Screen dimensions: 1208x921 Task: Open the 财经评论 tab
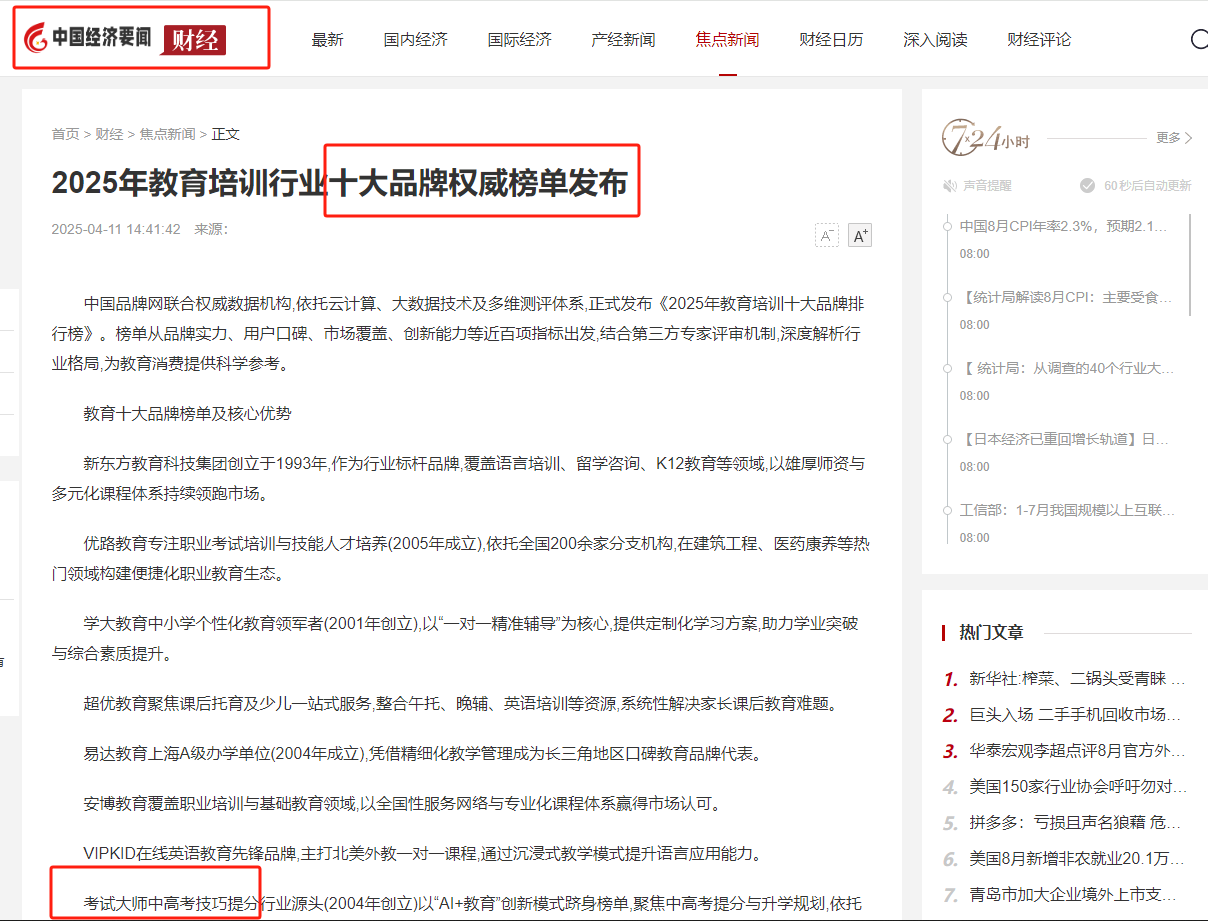[x=1039, y=40]
